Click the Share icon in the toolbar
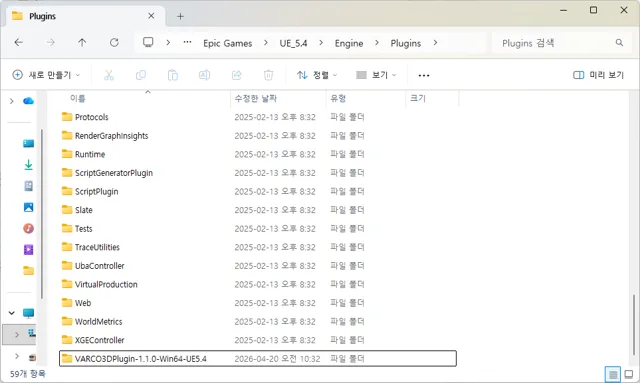This screenshot has height=383, width=640. point(237,75)
